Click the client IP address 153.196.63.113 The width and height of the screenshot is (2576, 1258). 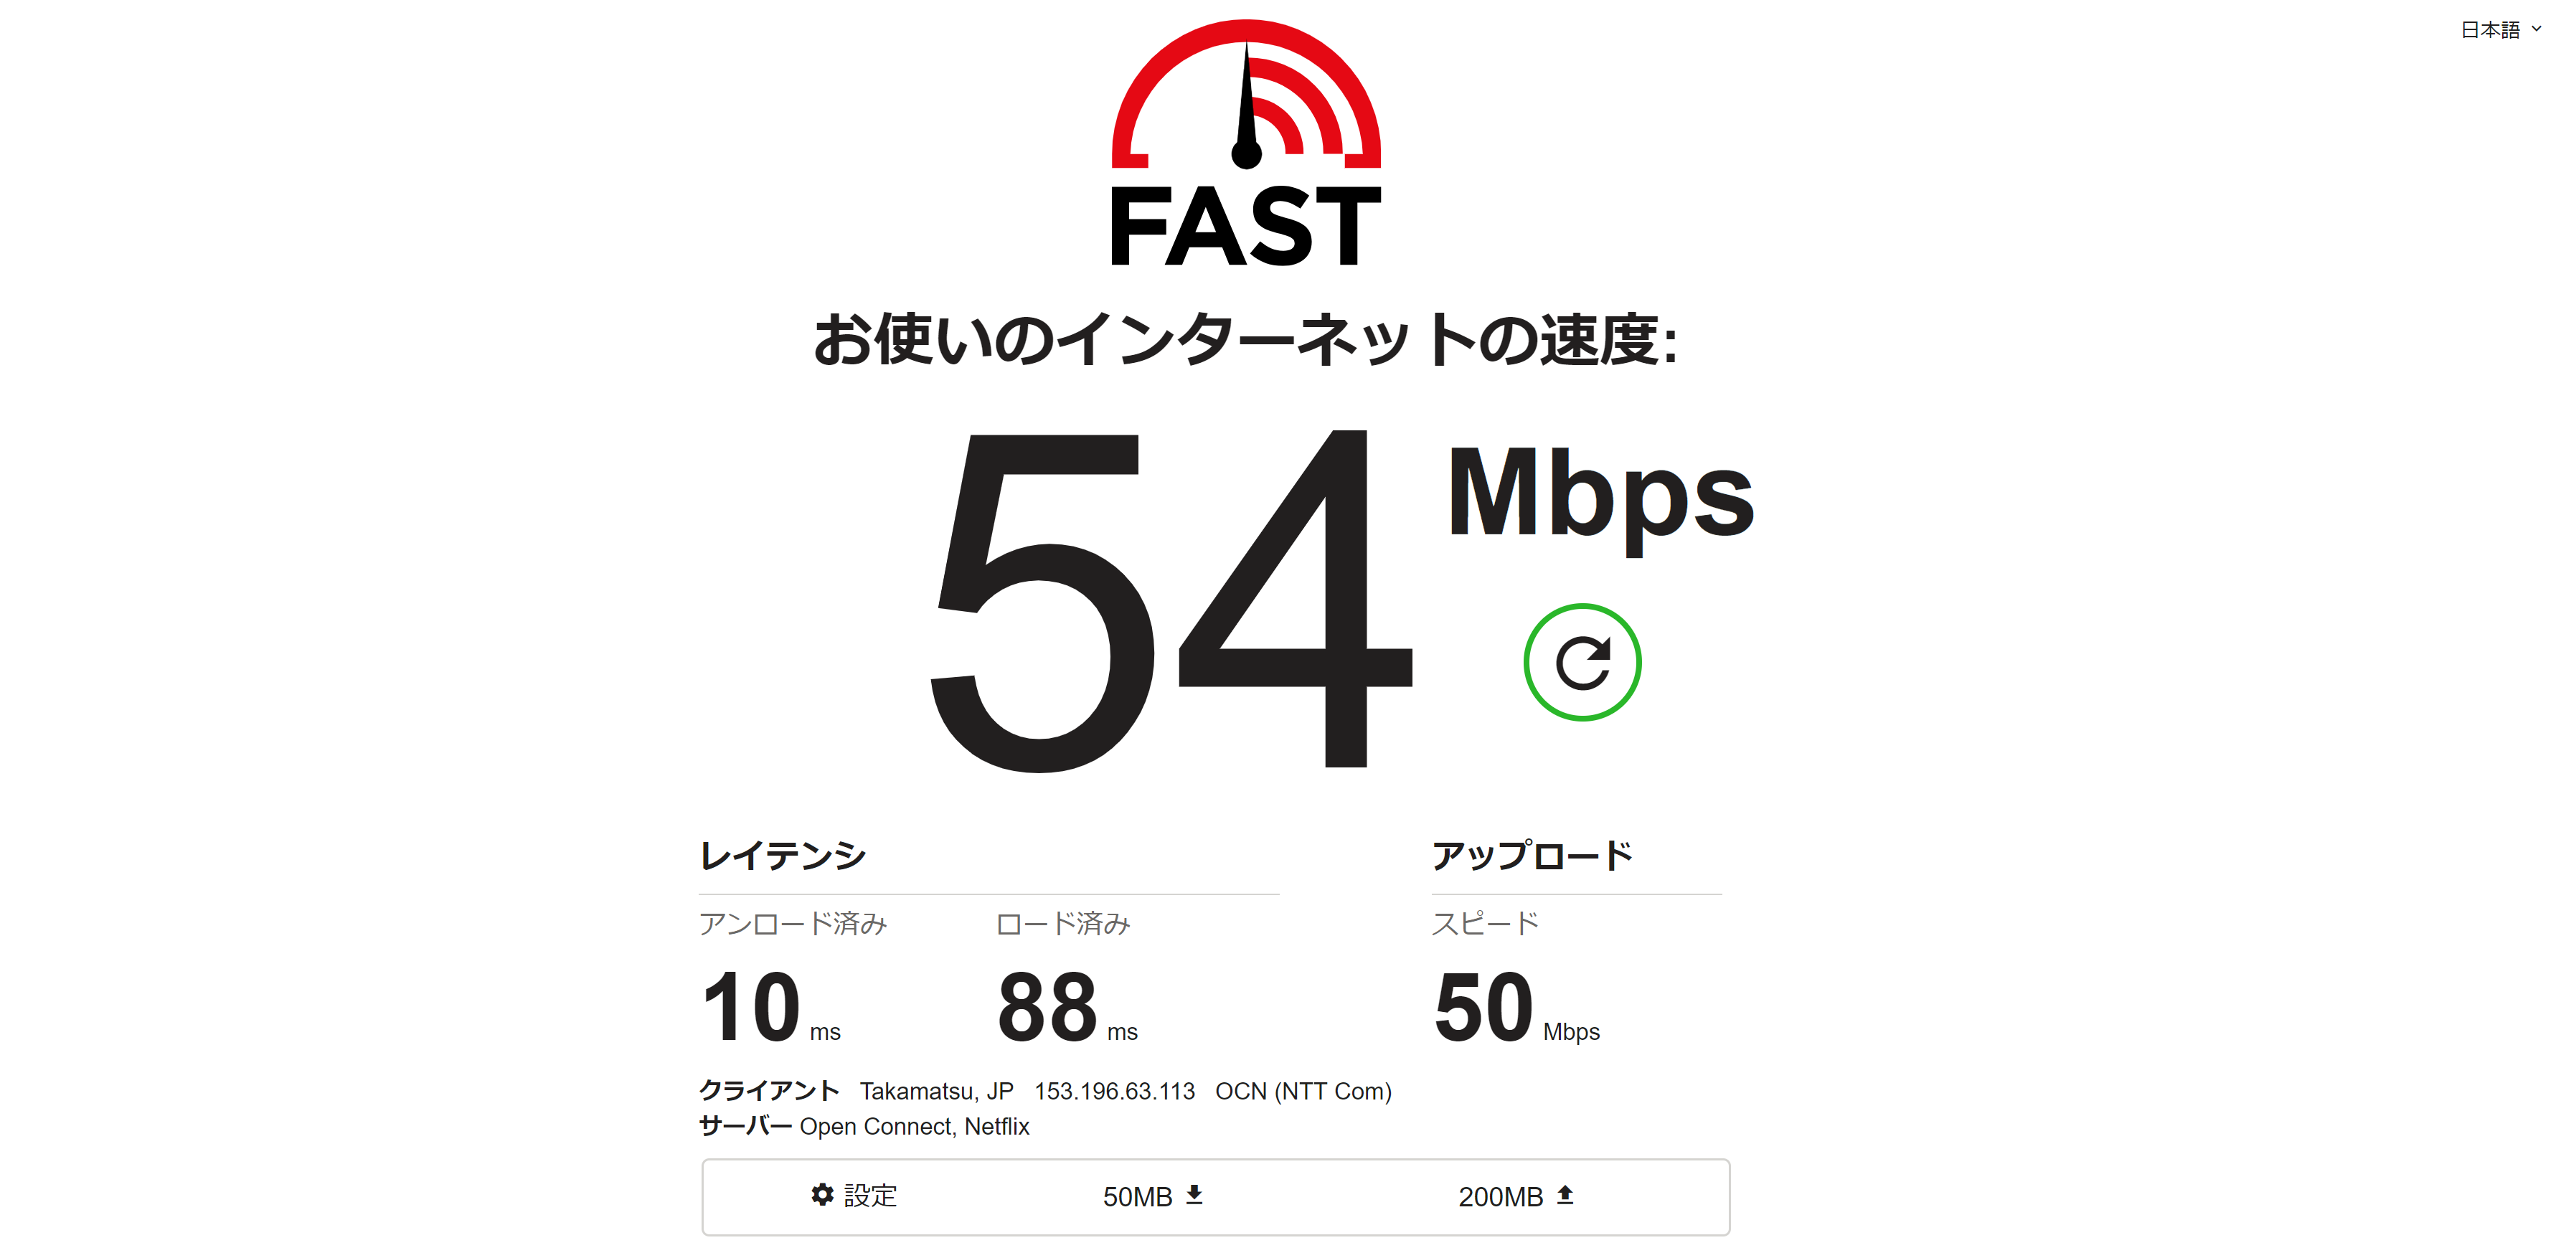[x=1114, y=1091]
